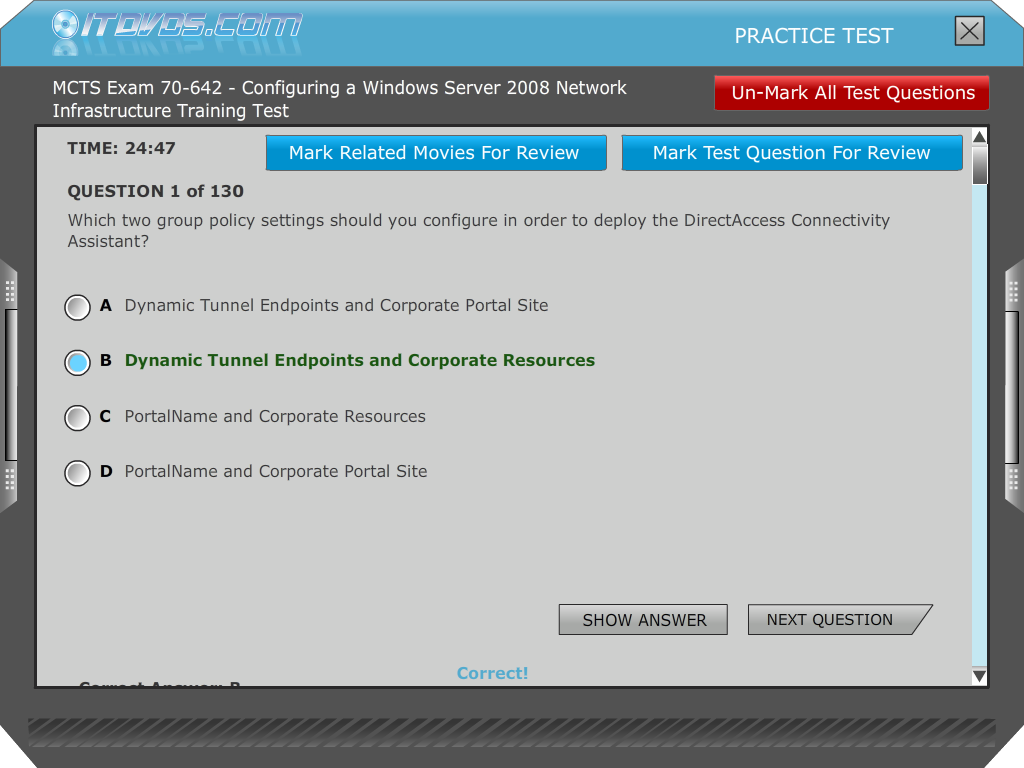
Task: Click Mark Related Movies For Review
Action: [x=436, y=153]
